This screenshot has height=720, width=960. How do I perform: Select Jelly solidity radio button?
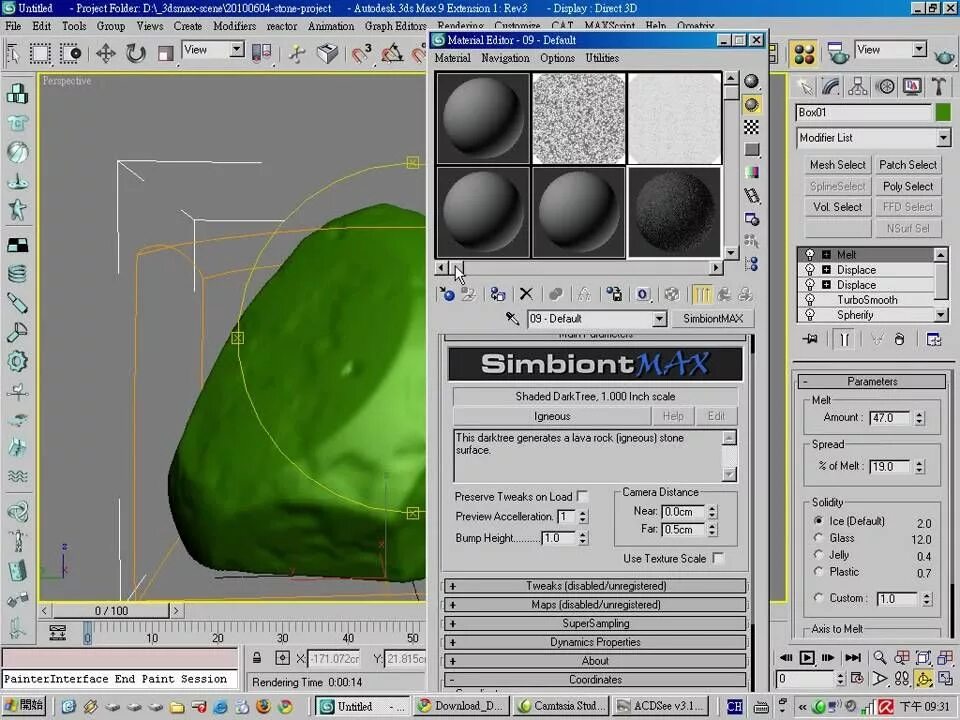(x=819, y=554)
